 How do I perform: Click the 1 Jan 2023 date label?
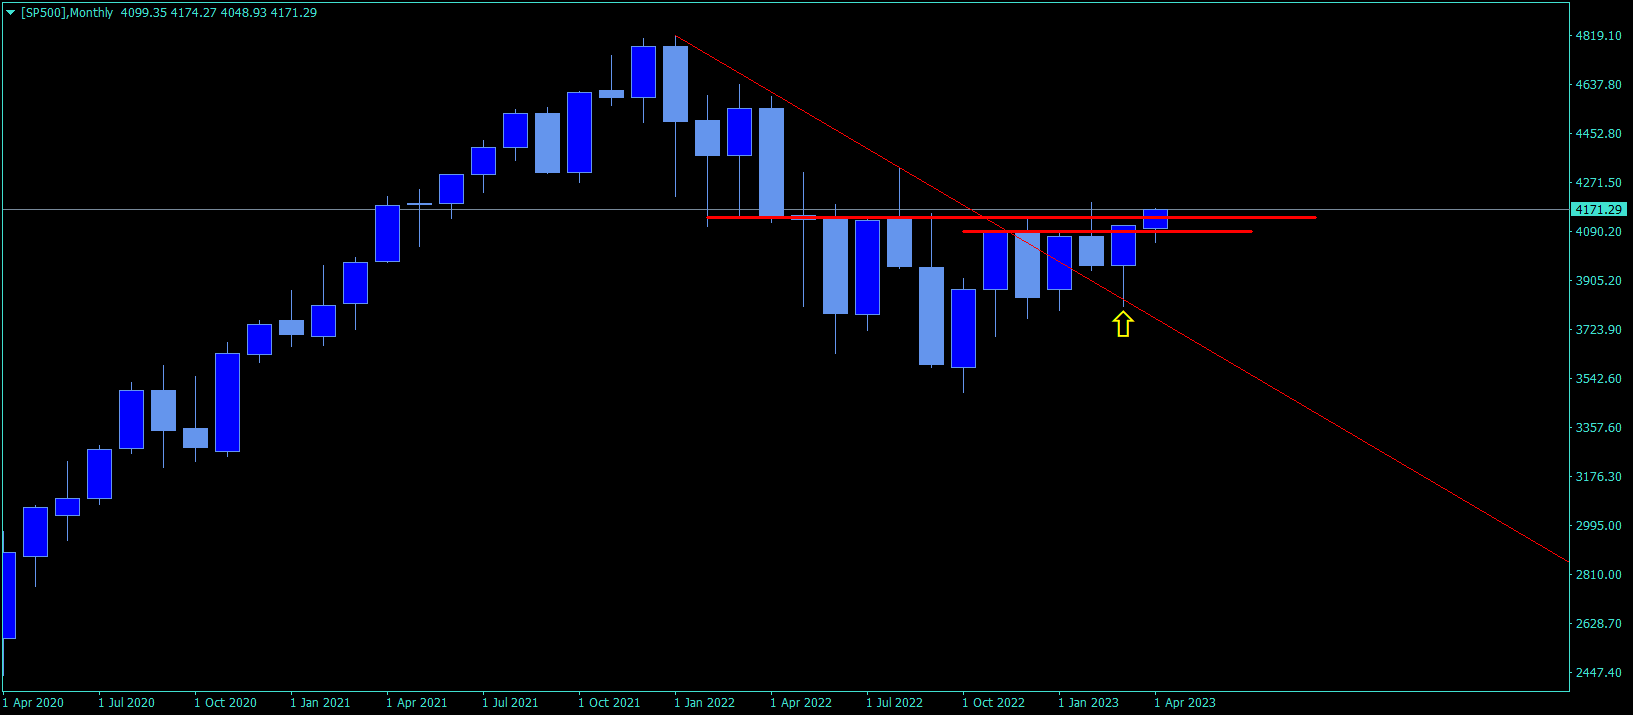click(1088, 703)
